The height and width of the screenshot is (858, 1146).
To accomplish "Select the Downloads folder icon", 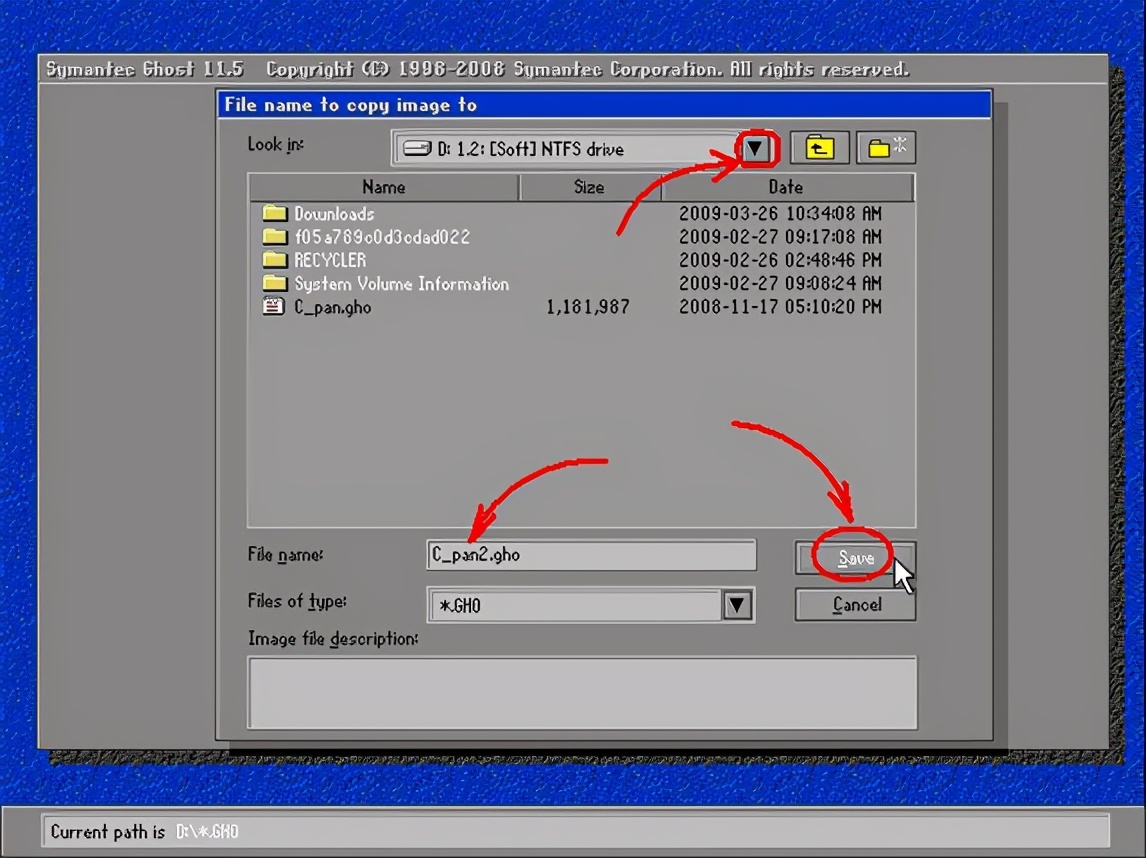I will click(274, 213).
